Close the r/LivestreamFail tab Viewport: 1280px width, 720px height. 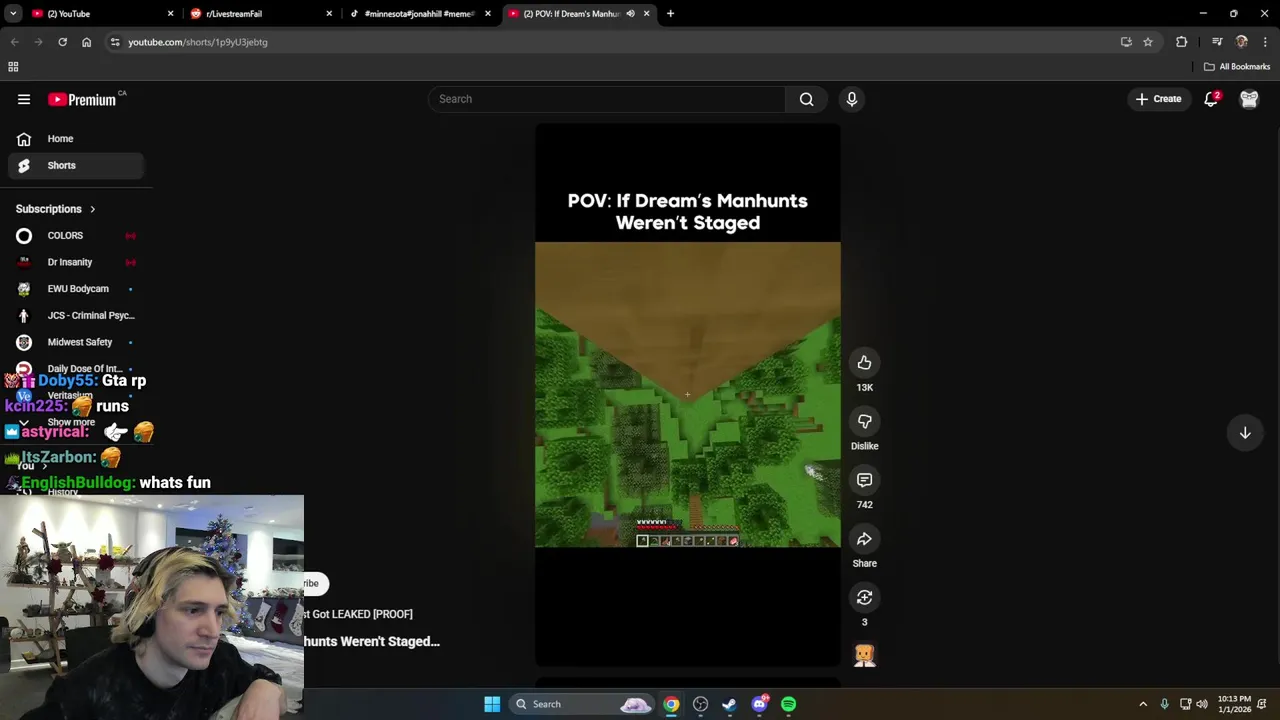pos(329,13)
